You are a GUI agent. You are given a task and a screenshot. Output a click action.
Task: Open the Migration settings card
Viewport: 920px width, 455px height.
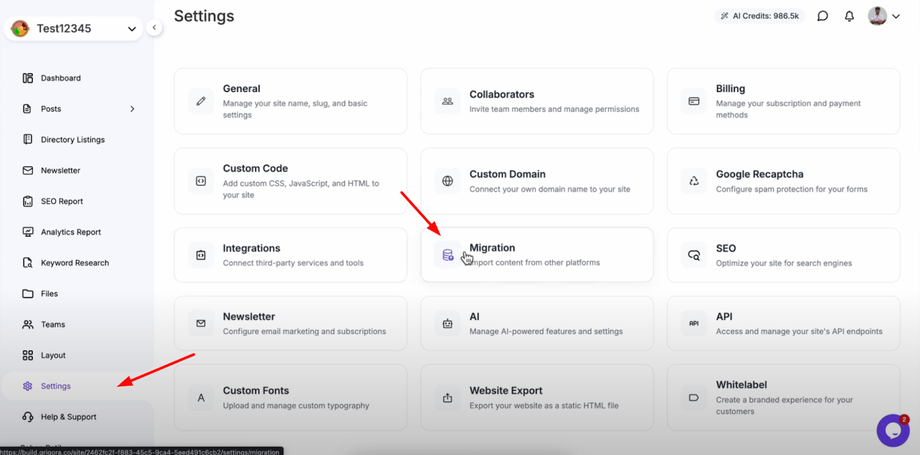tap(537, 255)
